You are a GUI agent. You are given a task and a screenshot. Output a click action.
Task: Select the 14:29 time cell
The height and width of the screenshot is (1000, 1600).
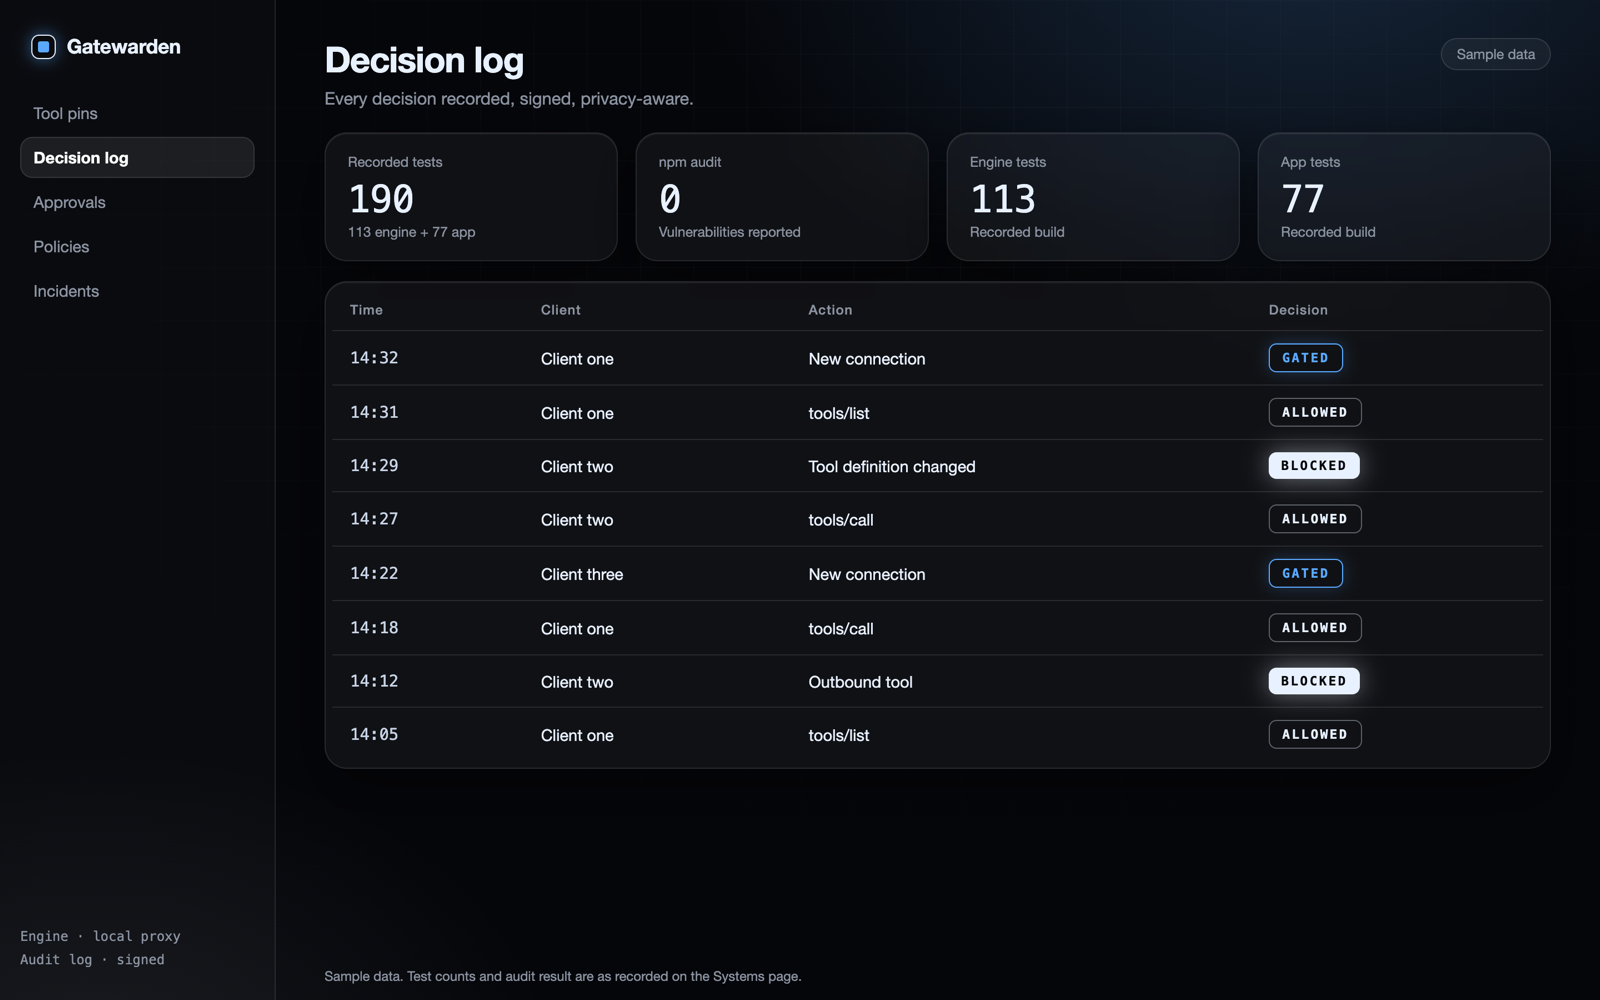click(374, 466)
